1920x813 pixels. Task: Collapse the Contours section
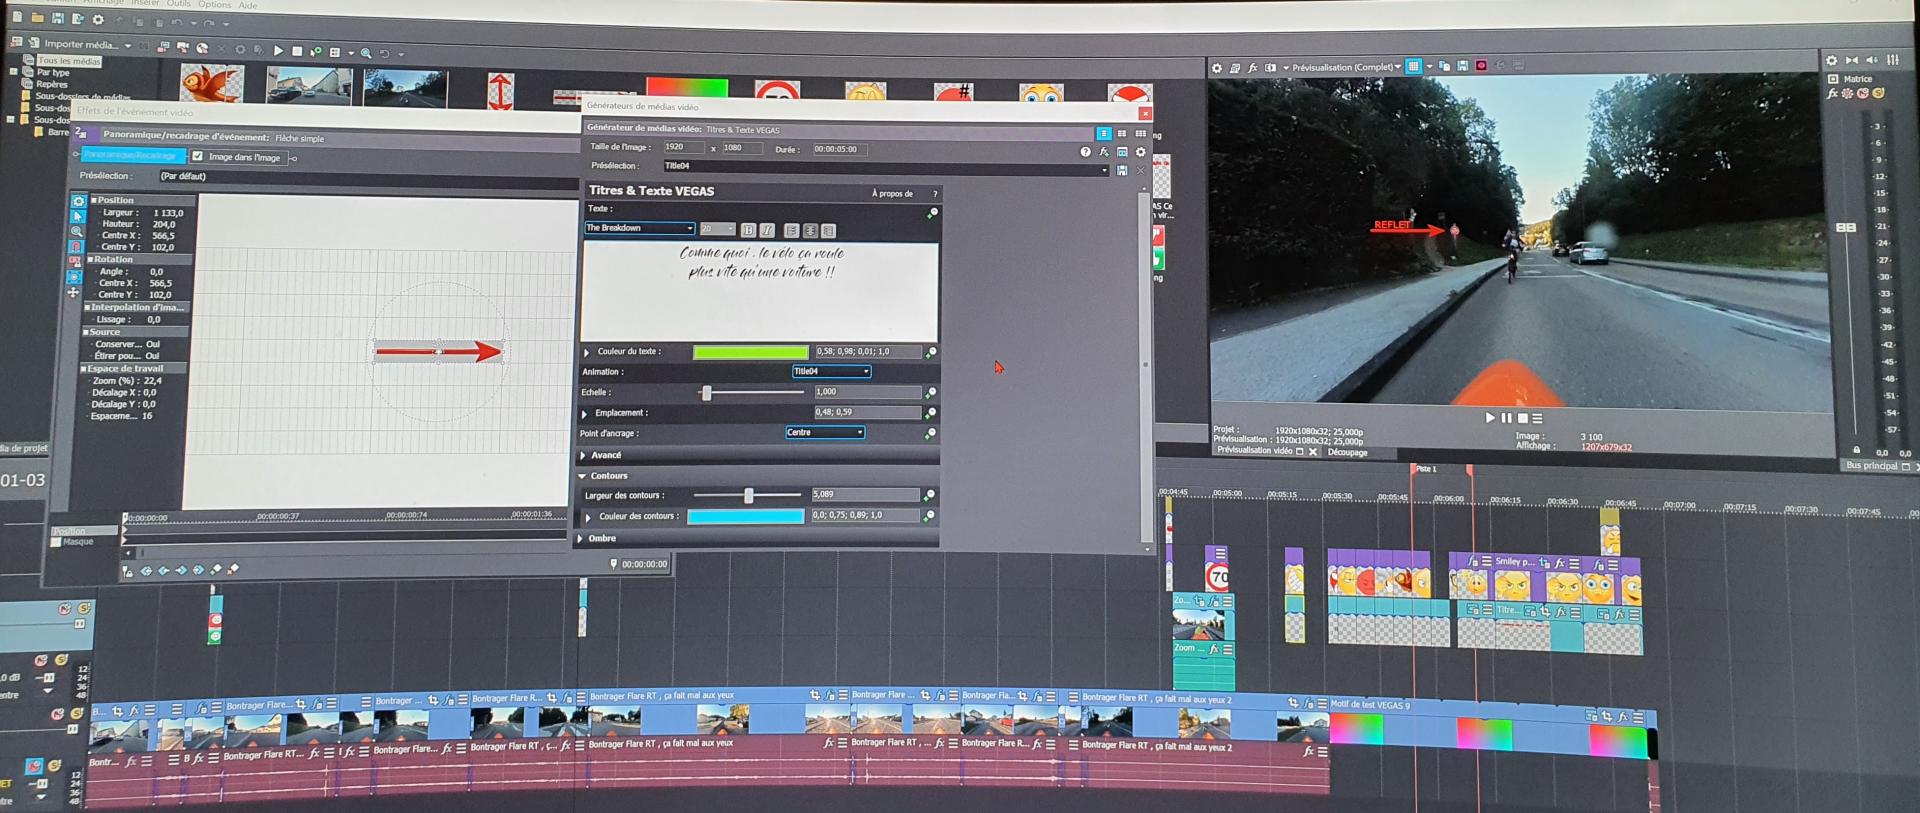[582, 476]
